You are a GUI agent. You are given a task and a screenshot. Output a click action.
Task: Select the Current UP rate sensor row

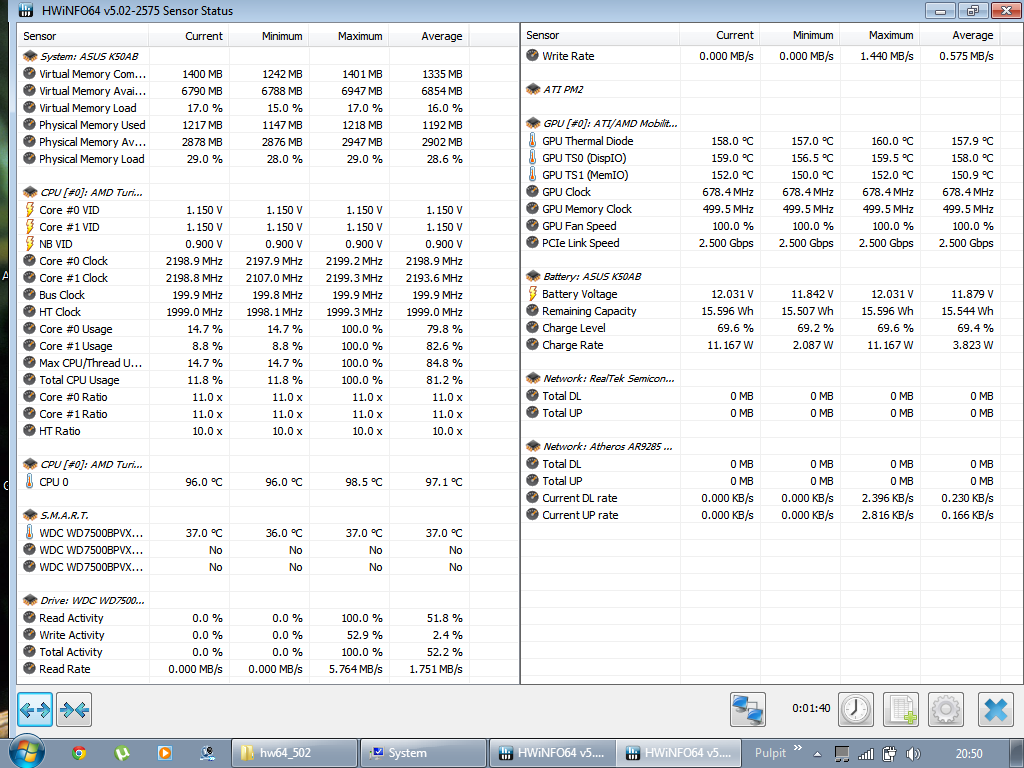pos(761,515)
